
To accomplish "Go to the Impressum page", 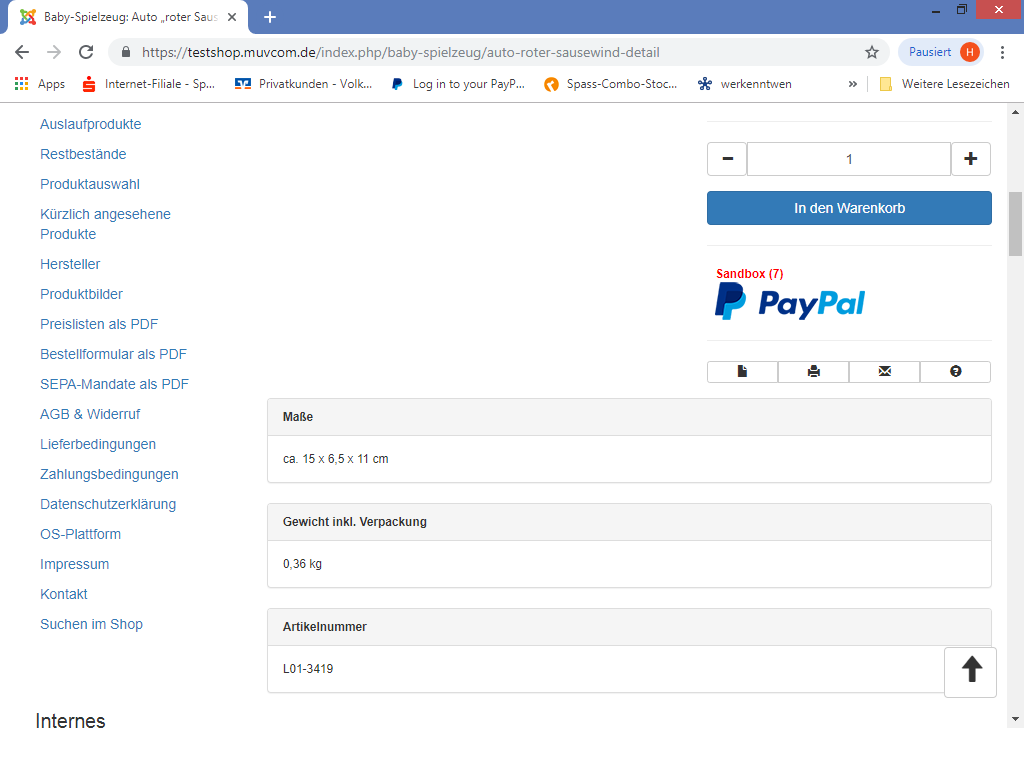I will coord(75,564).
